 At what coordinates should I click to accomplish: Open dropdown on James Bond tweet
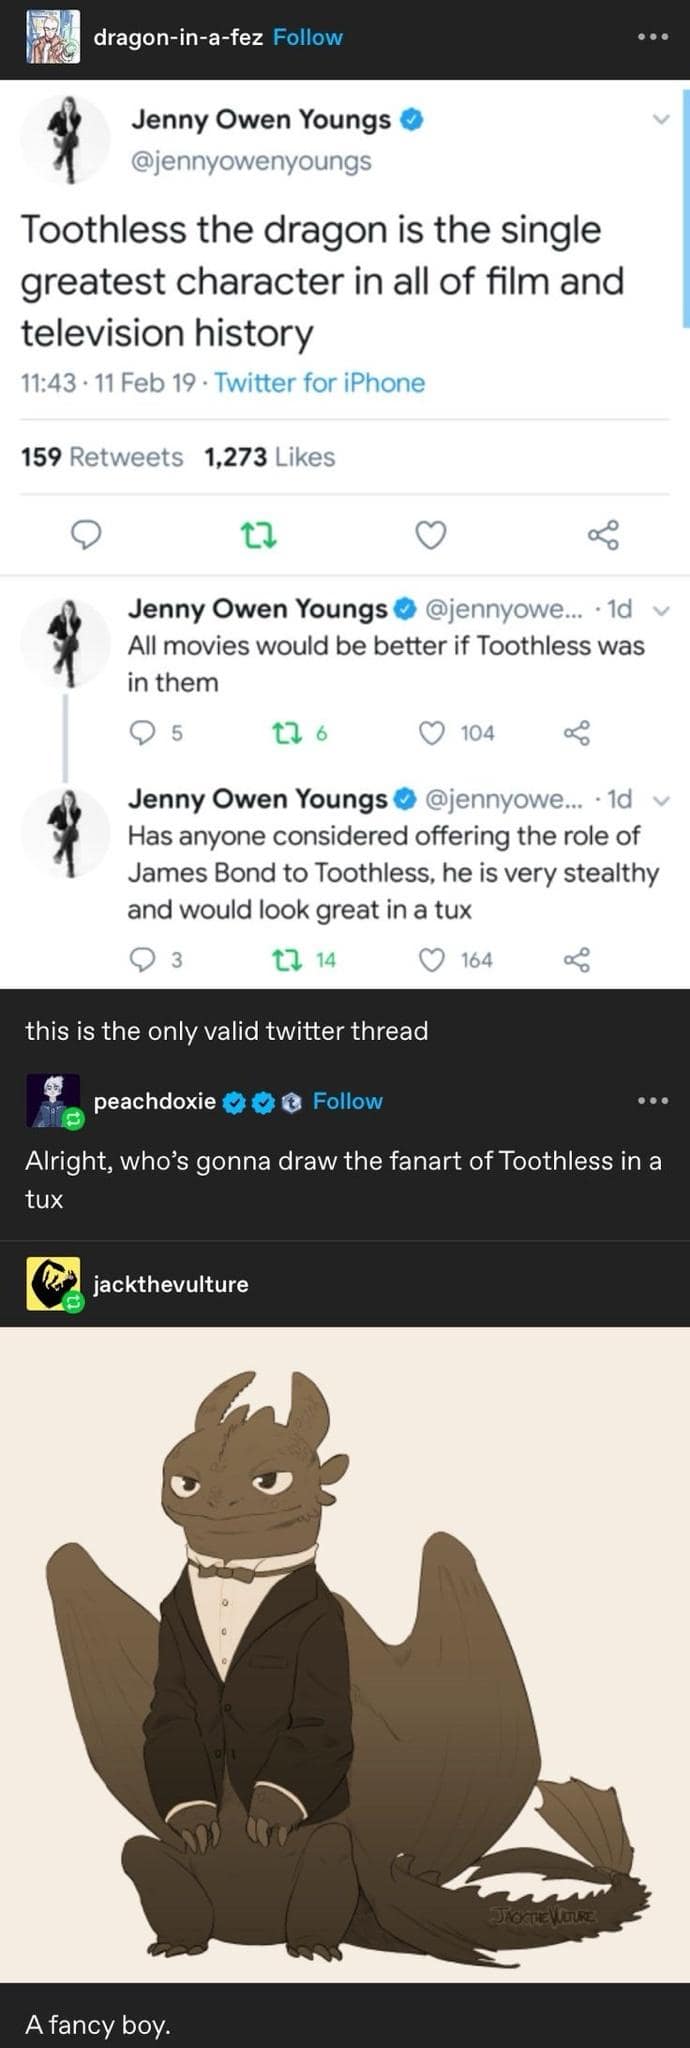[x=659, y=799]
